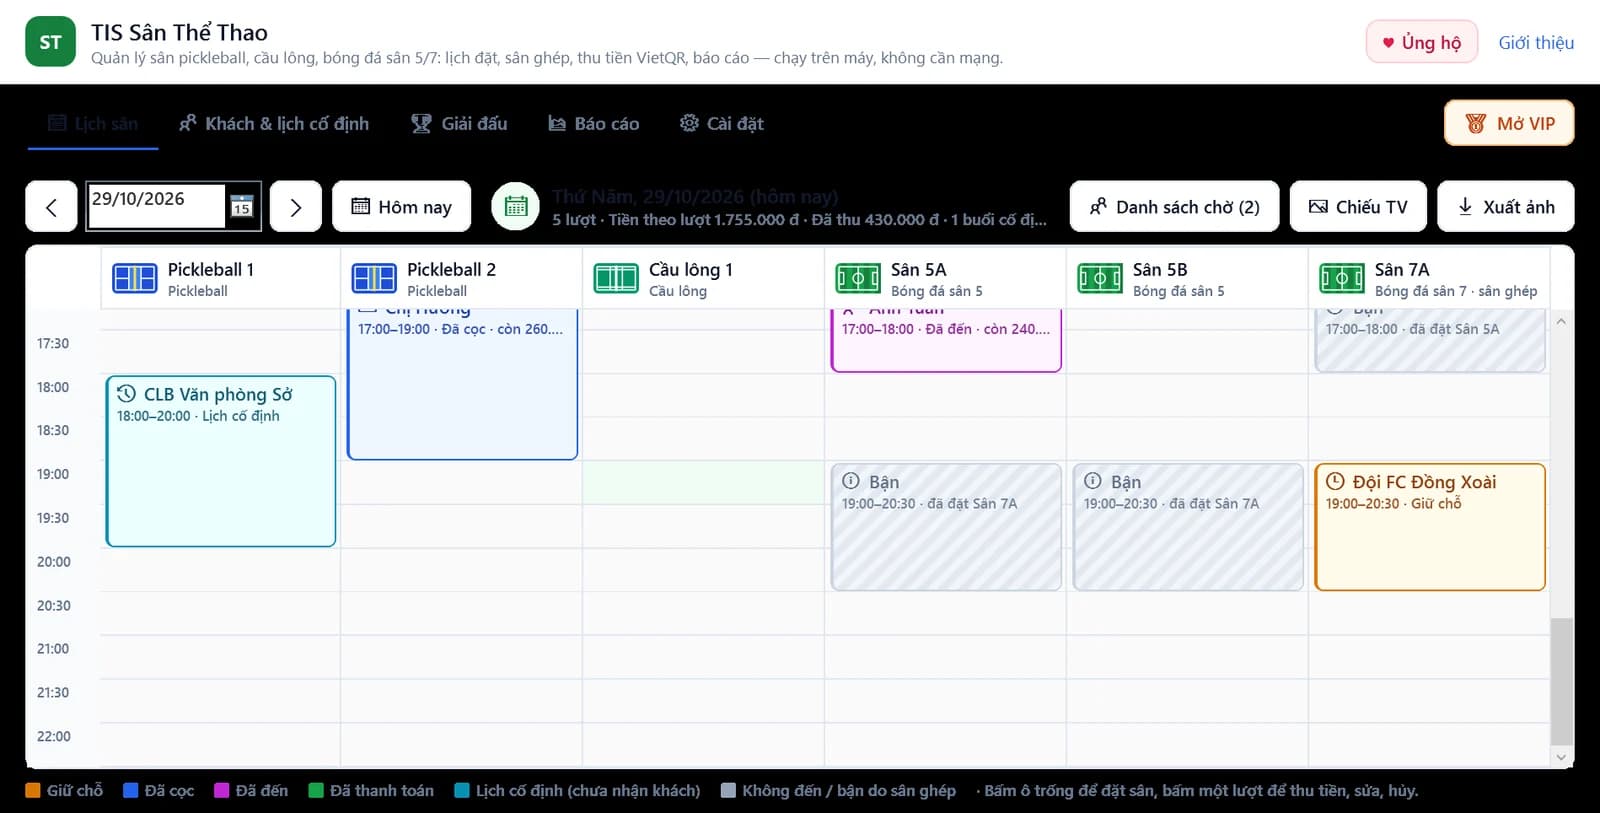Click the Mở VIP button
1600x813 pixels.
1510,123
